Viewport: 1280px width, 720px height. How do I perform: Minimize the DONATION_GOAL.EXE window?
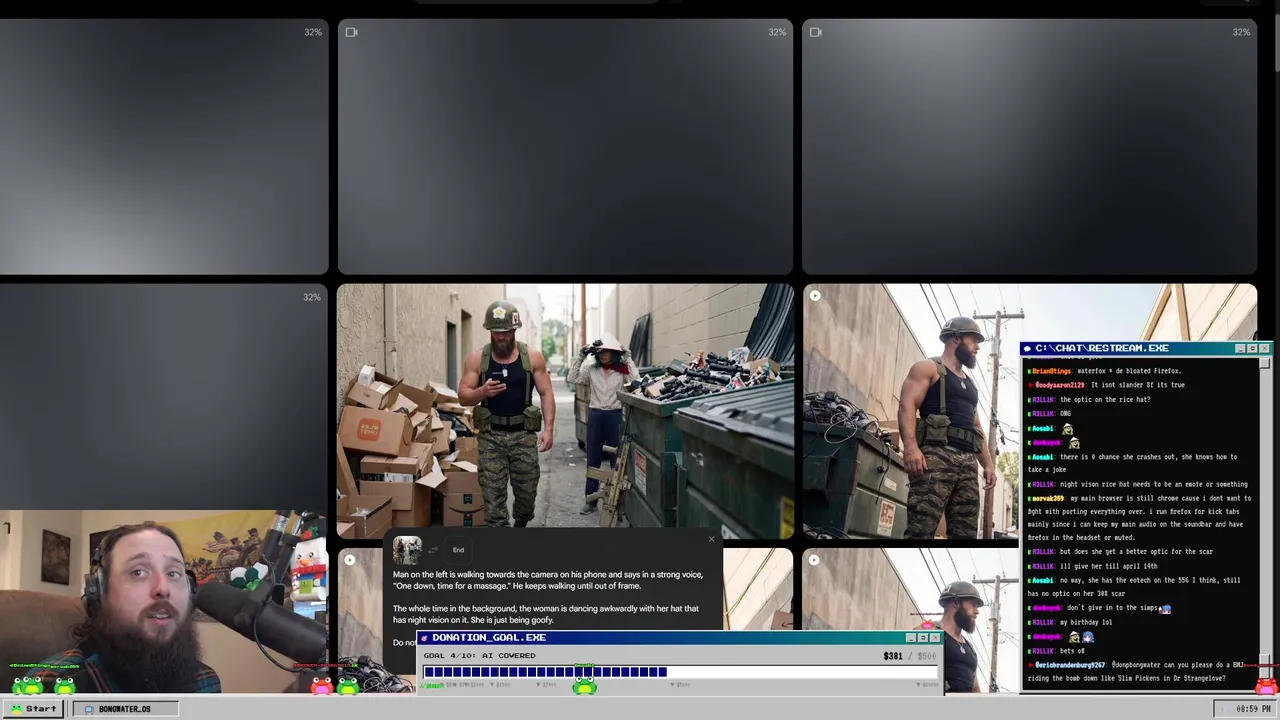pyautogui.click(x=911, y=638)
